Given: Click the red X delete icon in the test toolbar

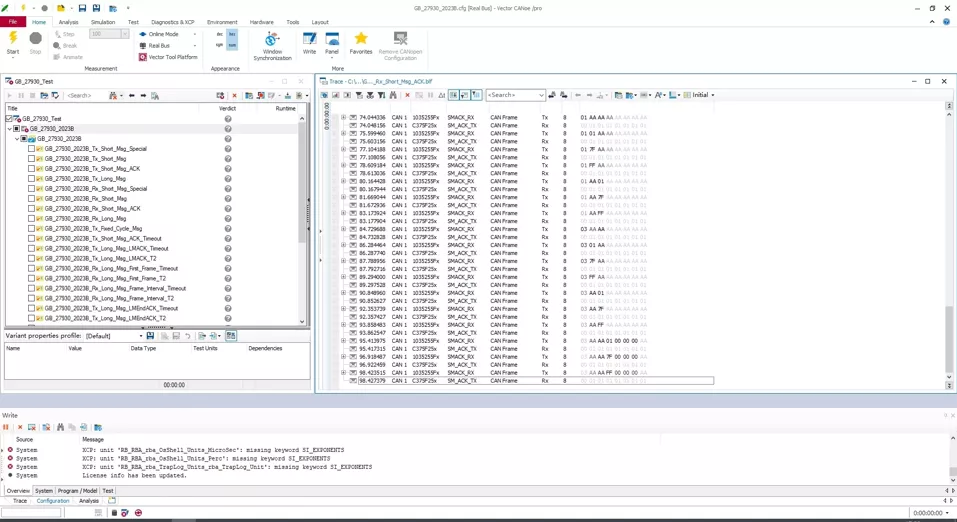Looking at the screenshot, I should pos(234,95).
